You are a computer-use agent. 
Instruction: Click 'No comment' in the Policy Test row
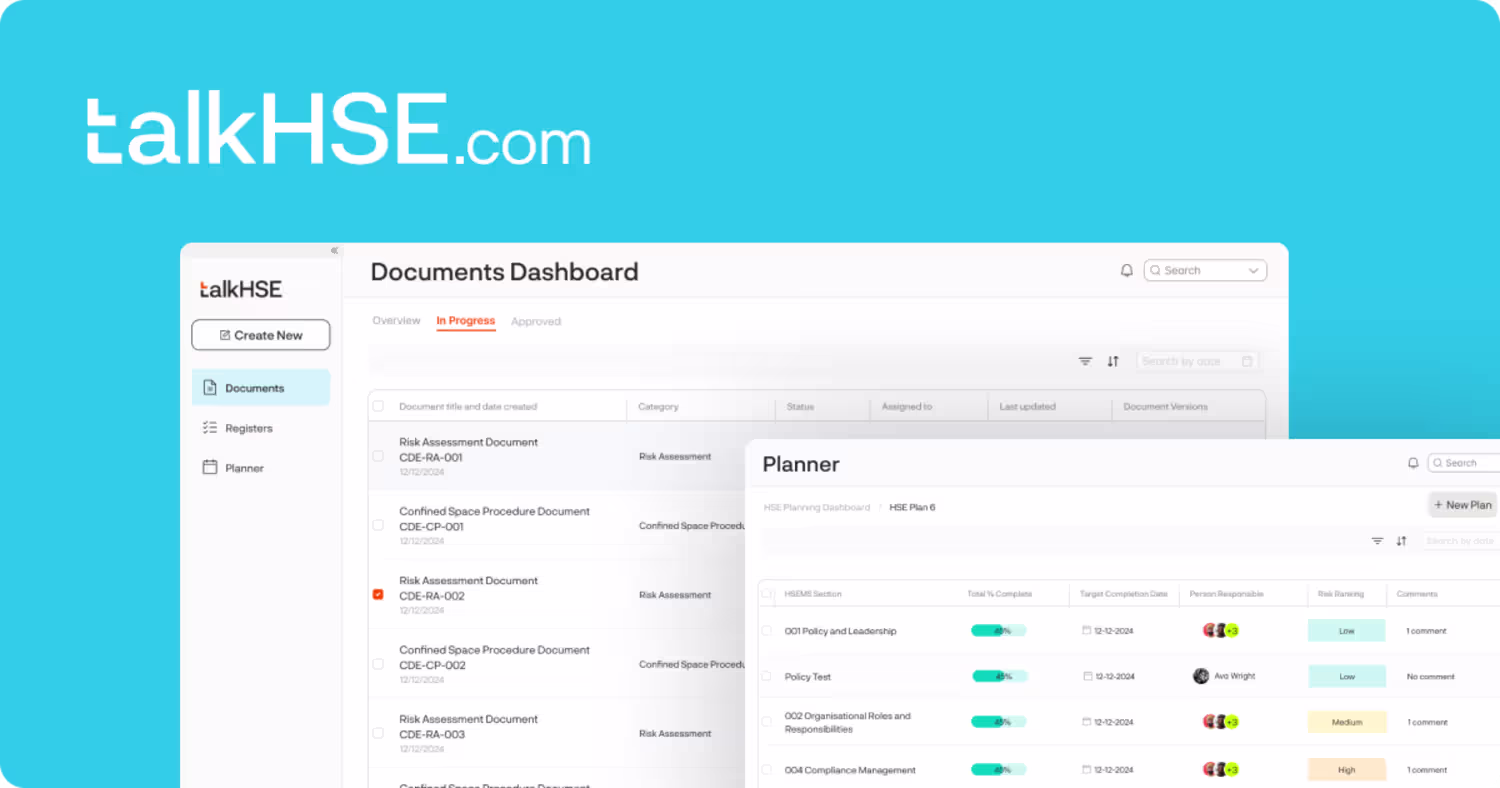point(1430,677)
